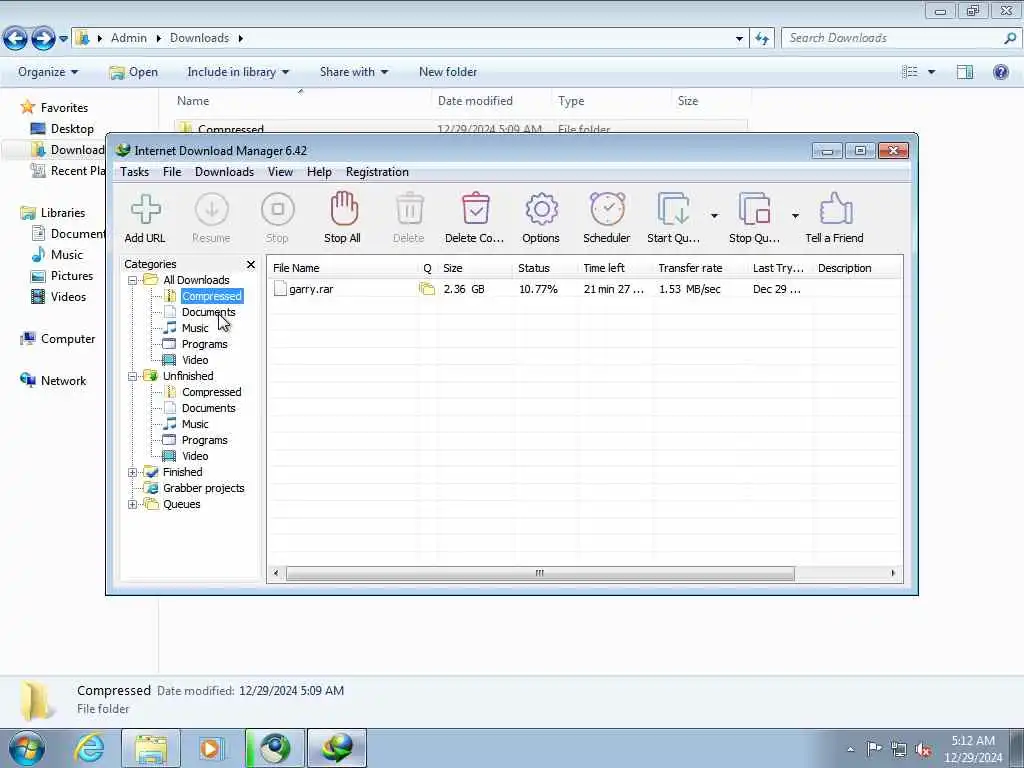
Task: Toggle the Explorer preview pane icon
Action: [x=965, y=72]
